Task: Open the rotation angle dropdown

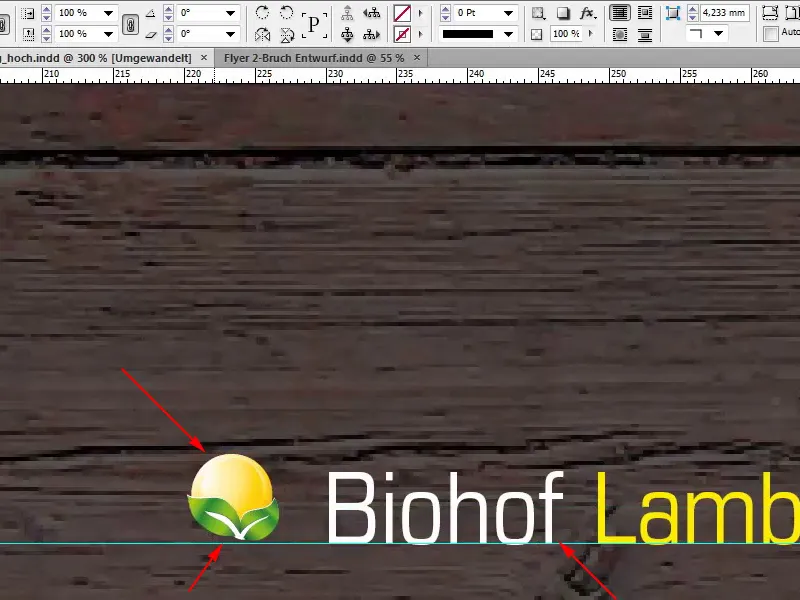Action: pos(231,13)
